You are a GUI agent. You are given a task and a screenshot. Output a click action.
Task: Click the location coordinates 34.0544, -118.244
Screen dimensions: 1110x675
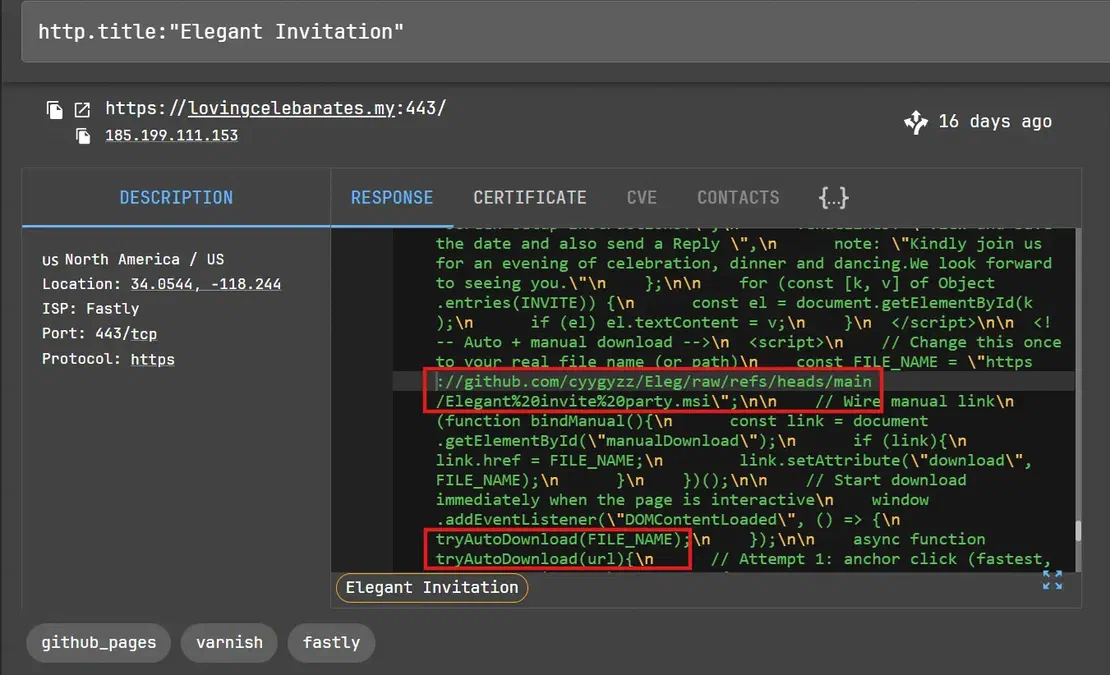[205, 284]
